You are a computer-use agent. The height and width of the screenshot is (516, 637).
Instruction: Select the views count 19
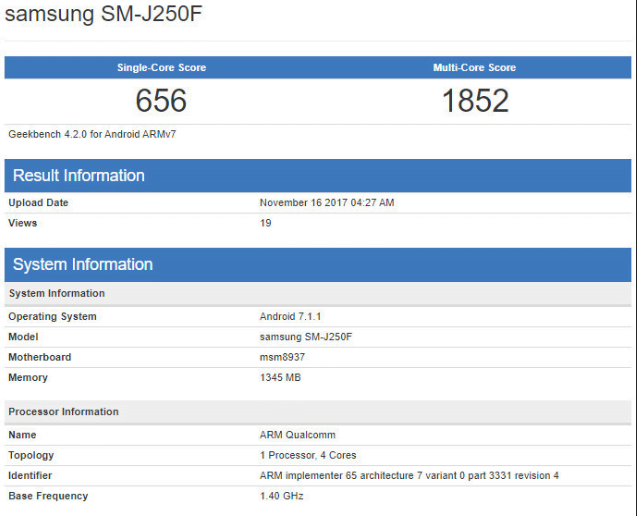coord(266,223)
